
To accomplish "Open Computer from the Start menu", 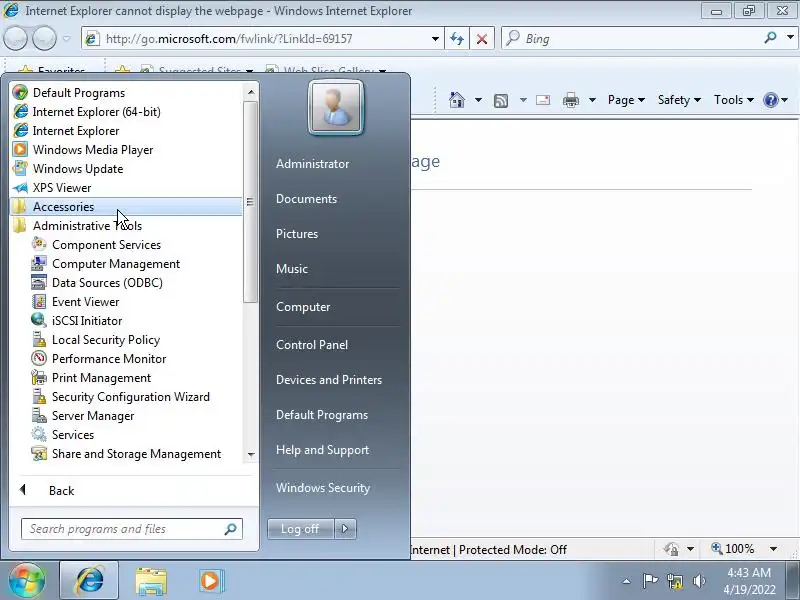I will click(303, 307).
